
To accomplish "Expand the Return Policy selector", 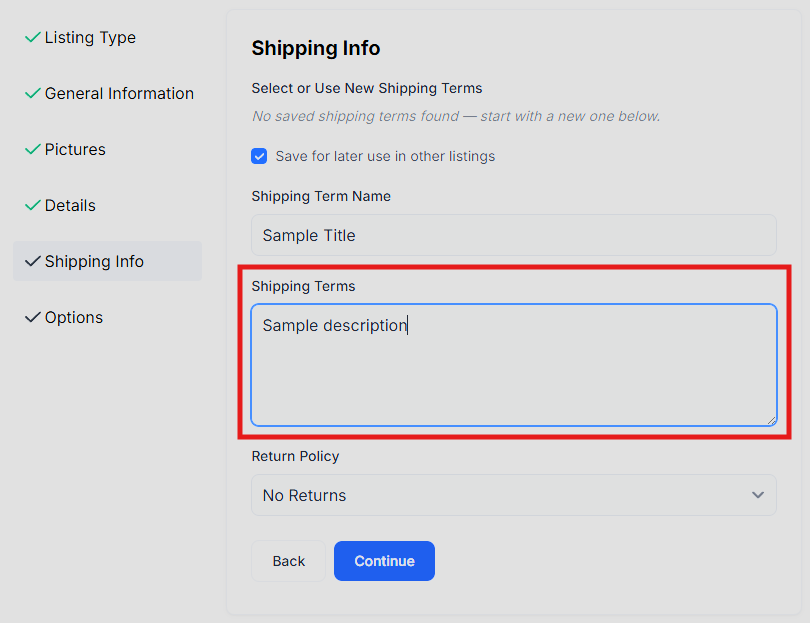I will 514,495.
